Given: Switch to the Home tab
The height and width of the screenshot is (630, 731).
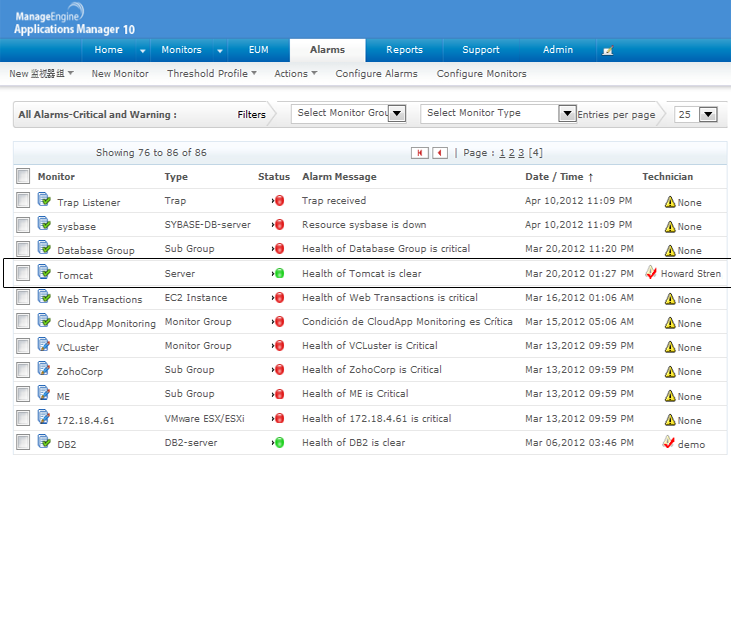Looking at the screenshot, I should tap(109, 50).
